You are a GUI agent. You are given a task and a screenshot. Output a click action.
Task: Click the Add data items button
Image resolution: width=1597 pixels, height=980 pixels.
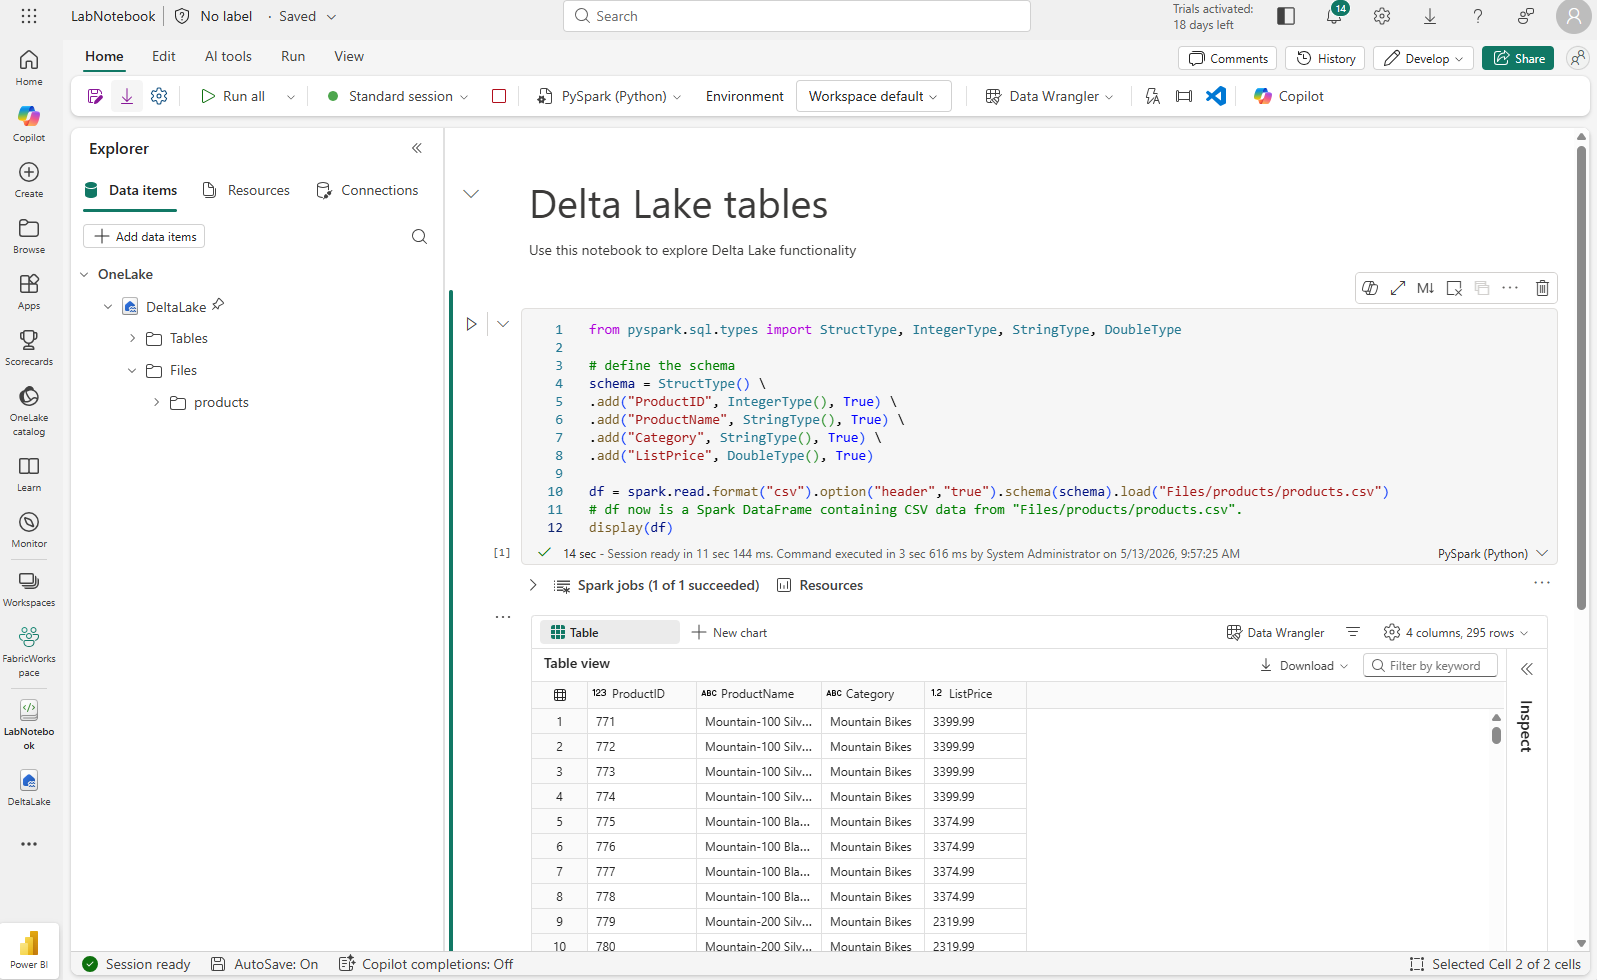(x=144, y=237)
